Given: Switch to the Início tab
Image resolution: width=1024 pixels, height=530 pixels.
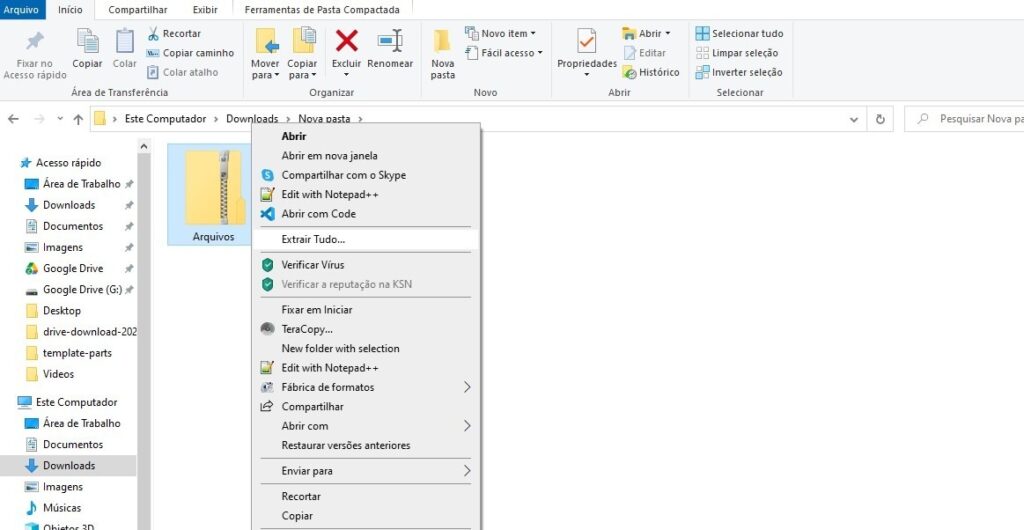Looking at the screenshot, I should (71, 10).
